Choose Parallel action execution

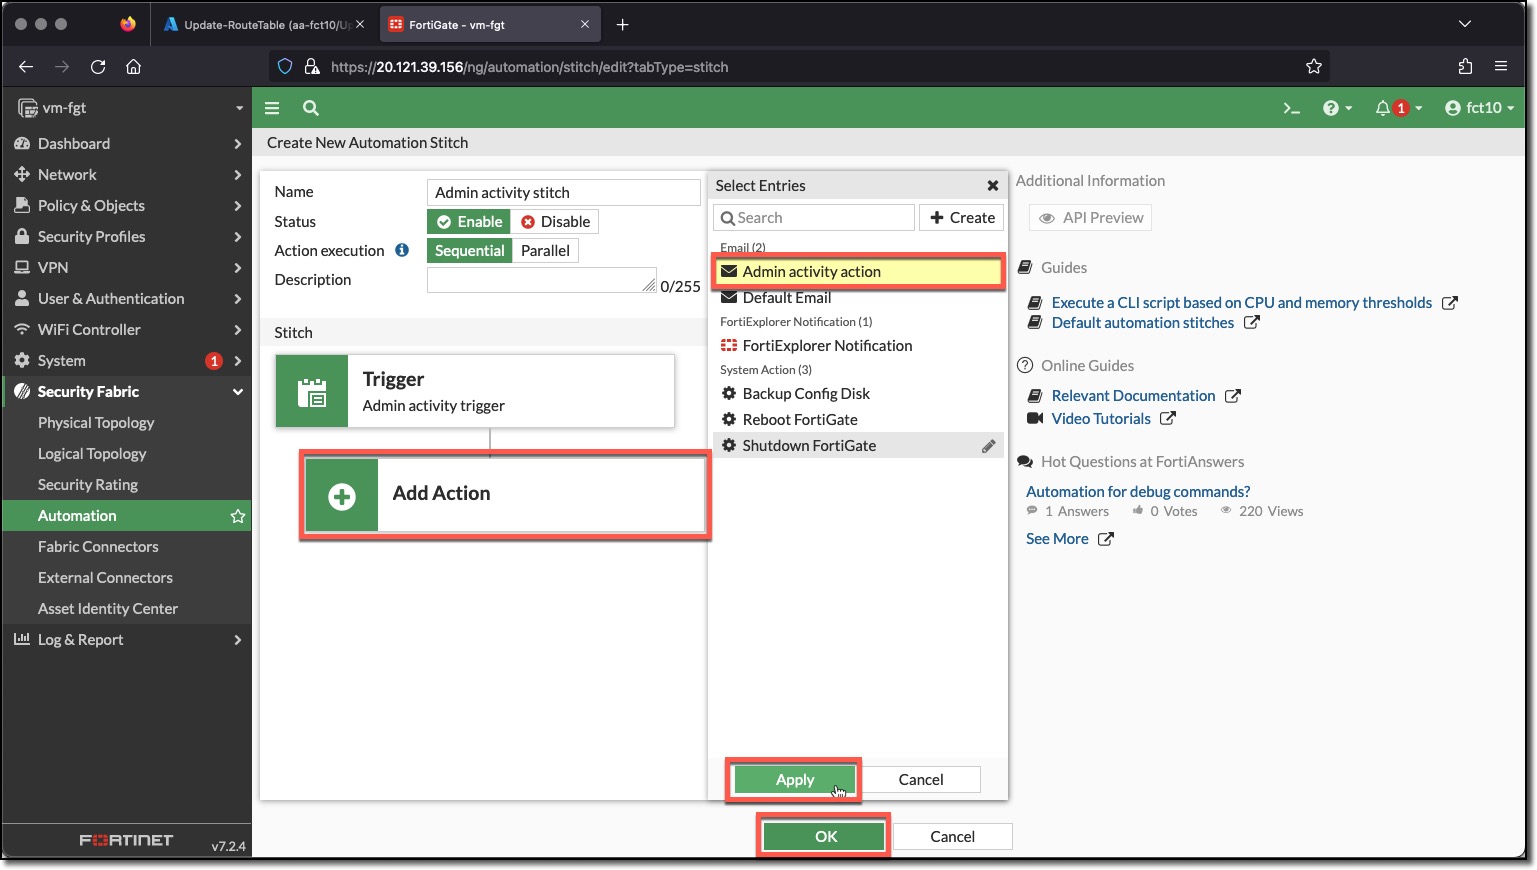point(545,251)
